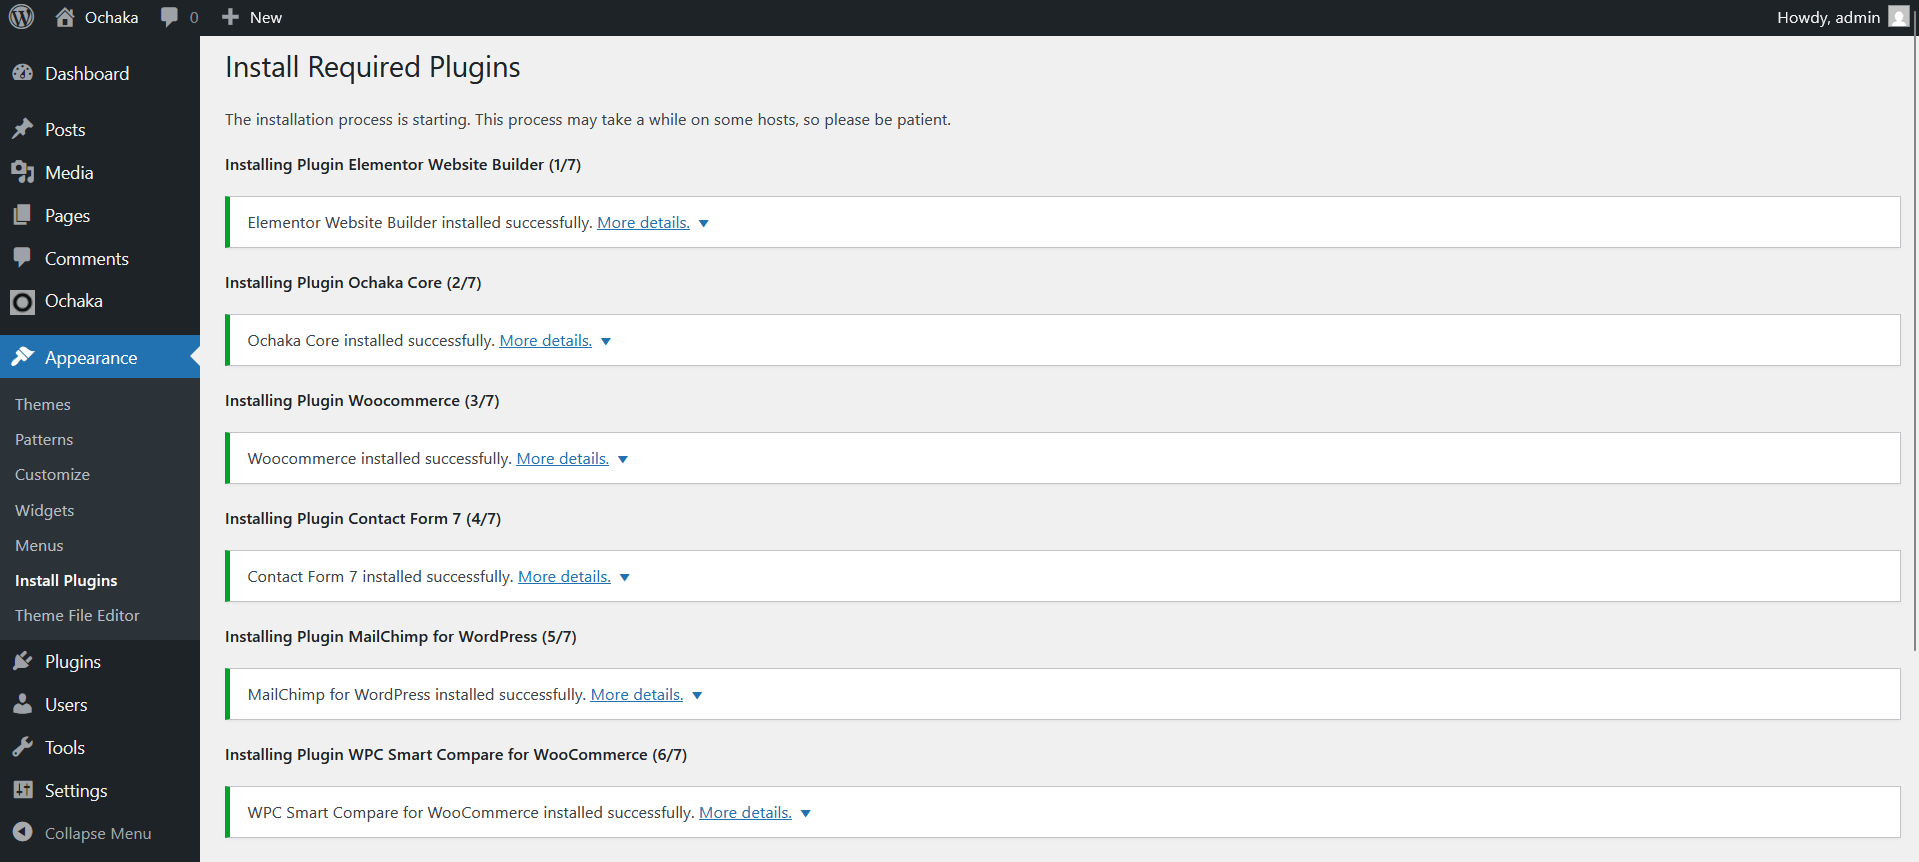Click the Posts pushpin icon
The height and width of the screenshot is (862, 1919).
(23, 129)
